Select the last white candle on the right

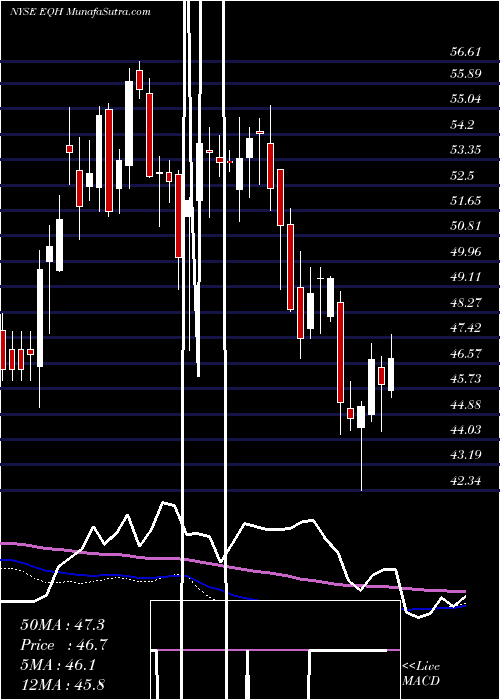click(391, 374)
